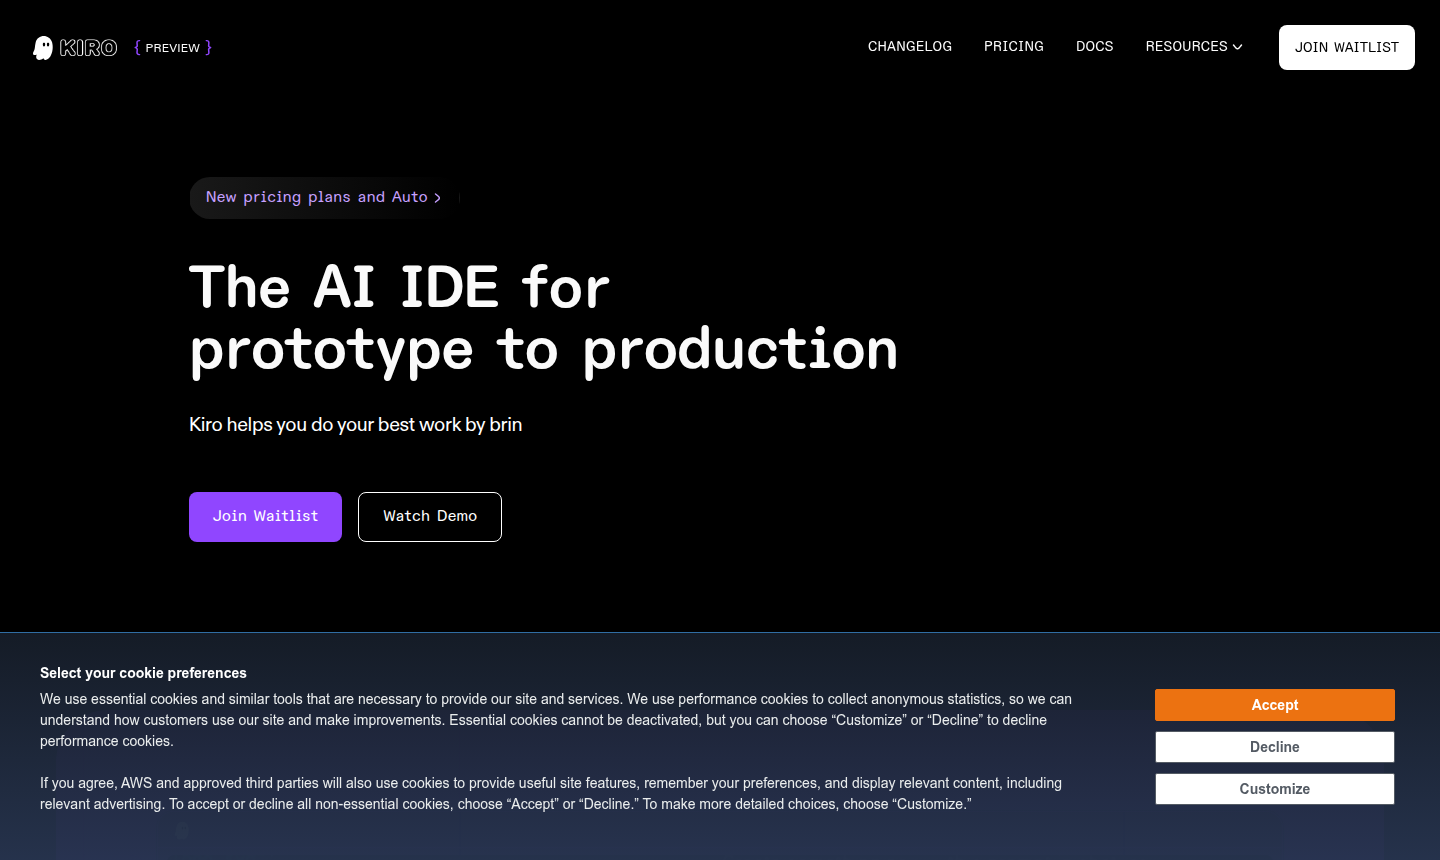Click the hero headline 'The AI IDE for'
The image size is (1440, 860).
coord(399,288)
